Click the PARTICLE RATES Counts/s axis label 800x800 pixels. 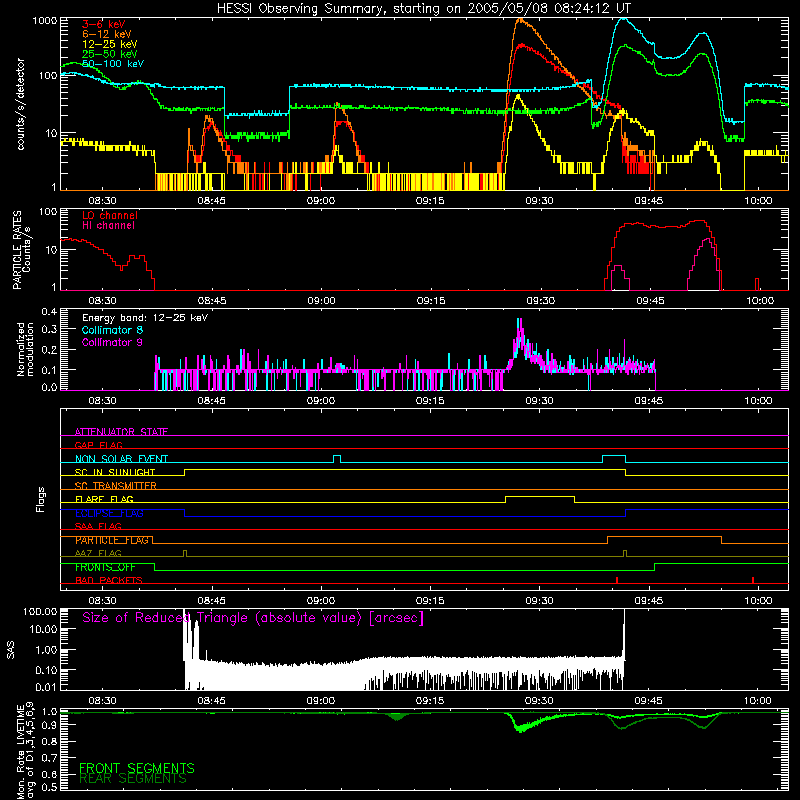[21, 250]
